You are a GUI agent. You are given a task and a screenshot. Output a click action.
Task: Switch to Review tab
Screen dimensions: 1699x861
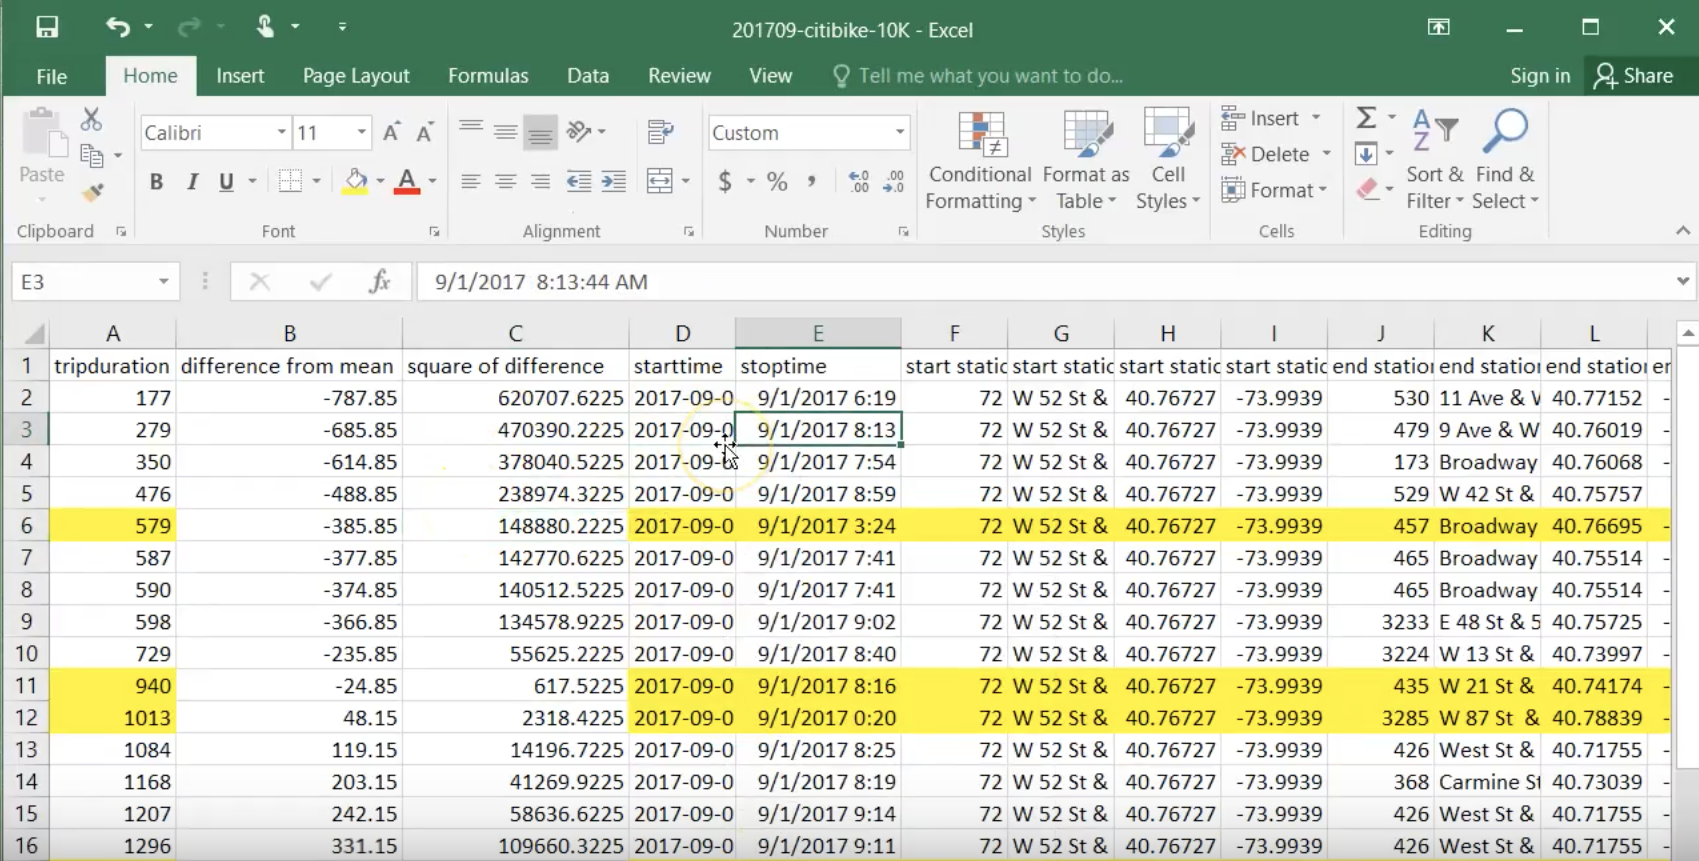coord(679,76)
